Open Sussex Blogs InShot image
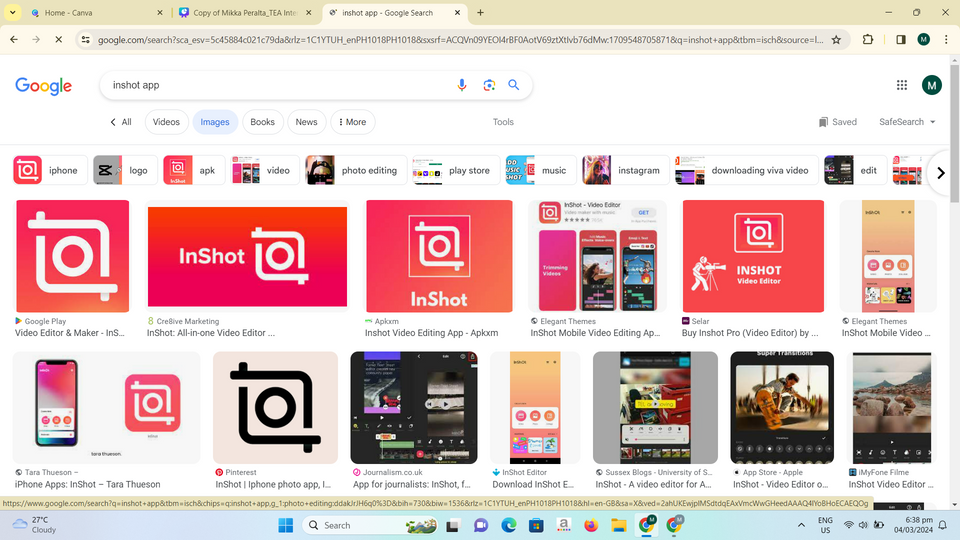 pos(655,407)
